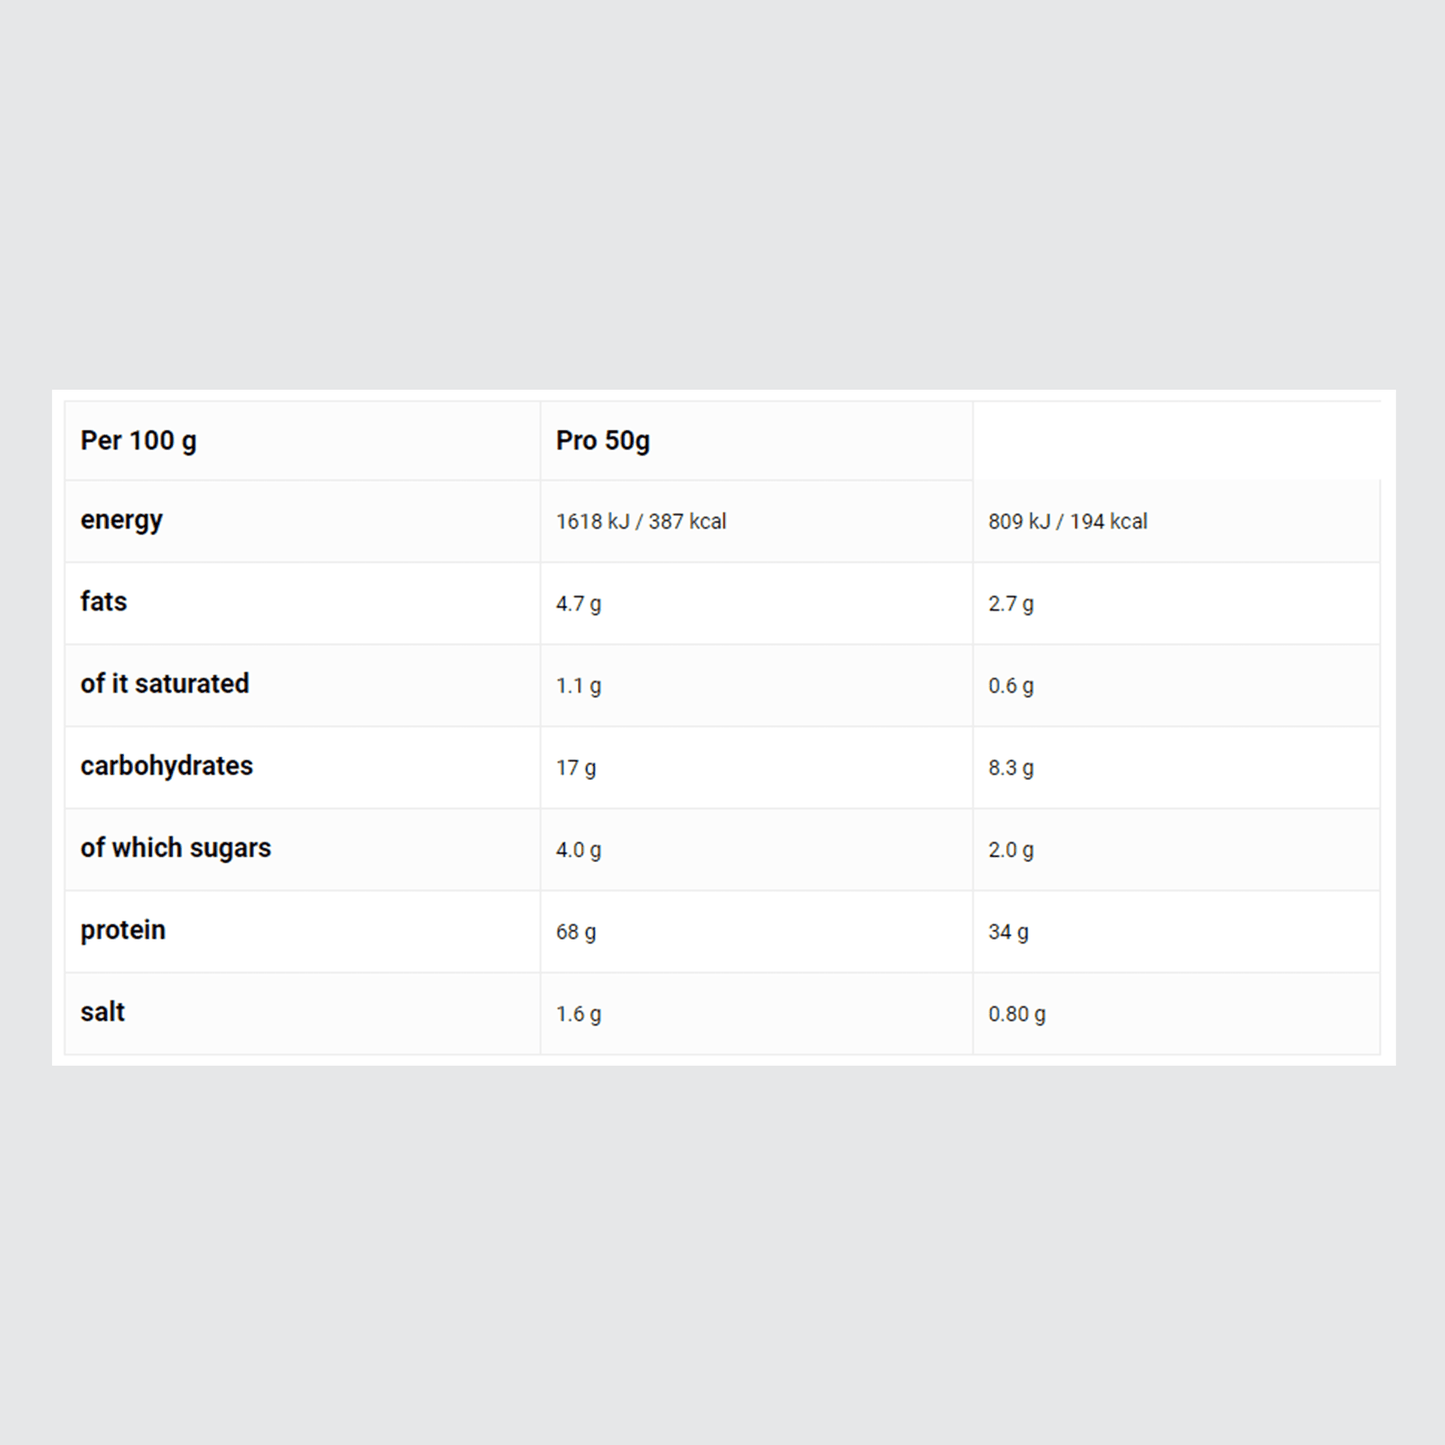Select the "of which sugars" label
Viewport: 1445px width, 1445px height.
coord(176,848)
